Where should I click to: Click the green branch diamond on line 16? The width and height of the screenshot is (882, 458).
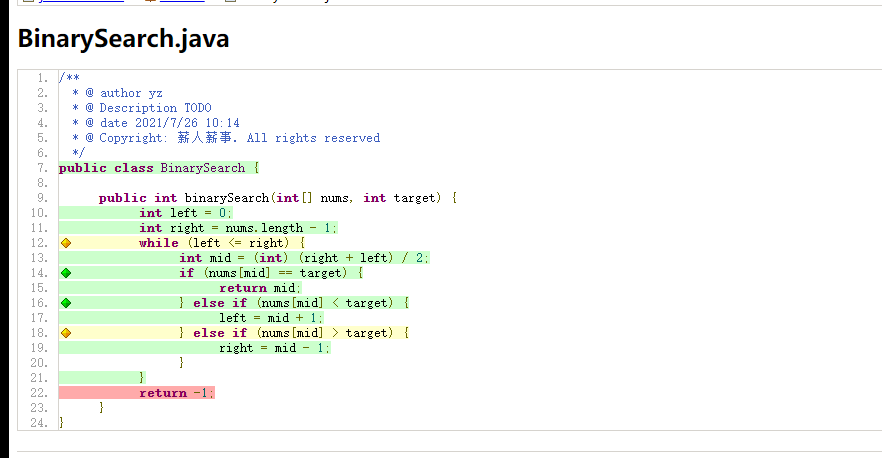pyautogui.click(x=66, y=303)
